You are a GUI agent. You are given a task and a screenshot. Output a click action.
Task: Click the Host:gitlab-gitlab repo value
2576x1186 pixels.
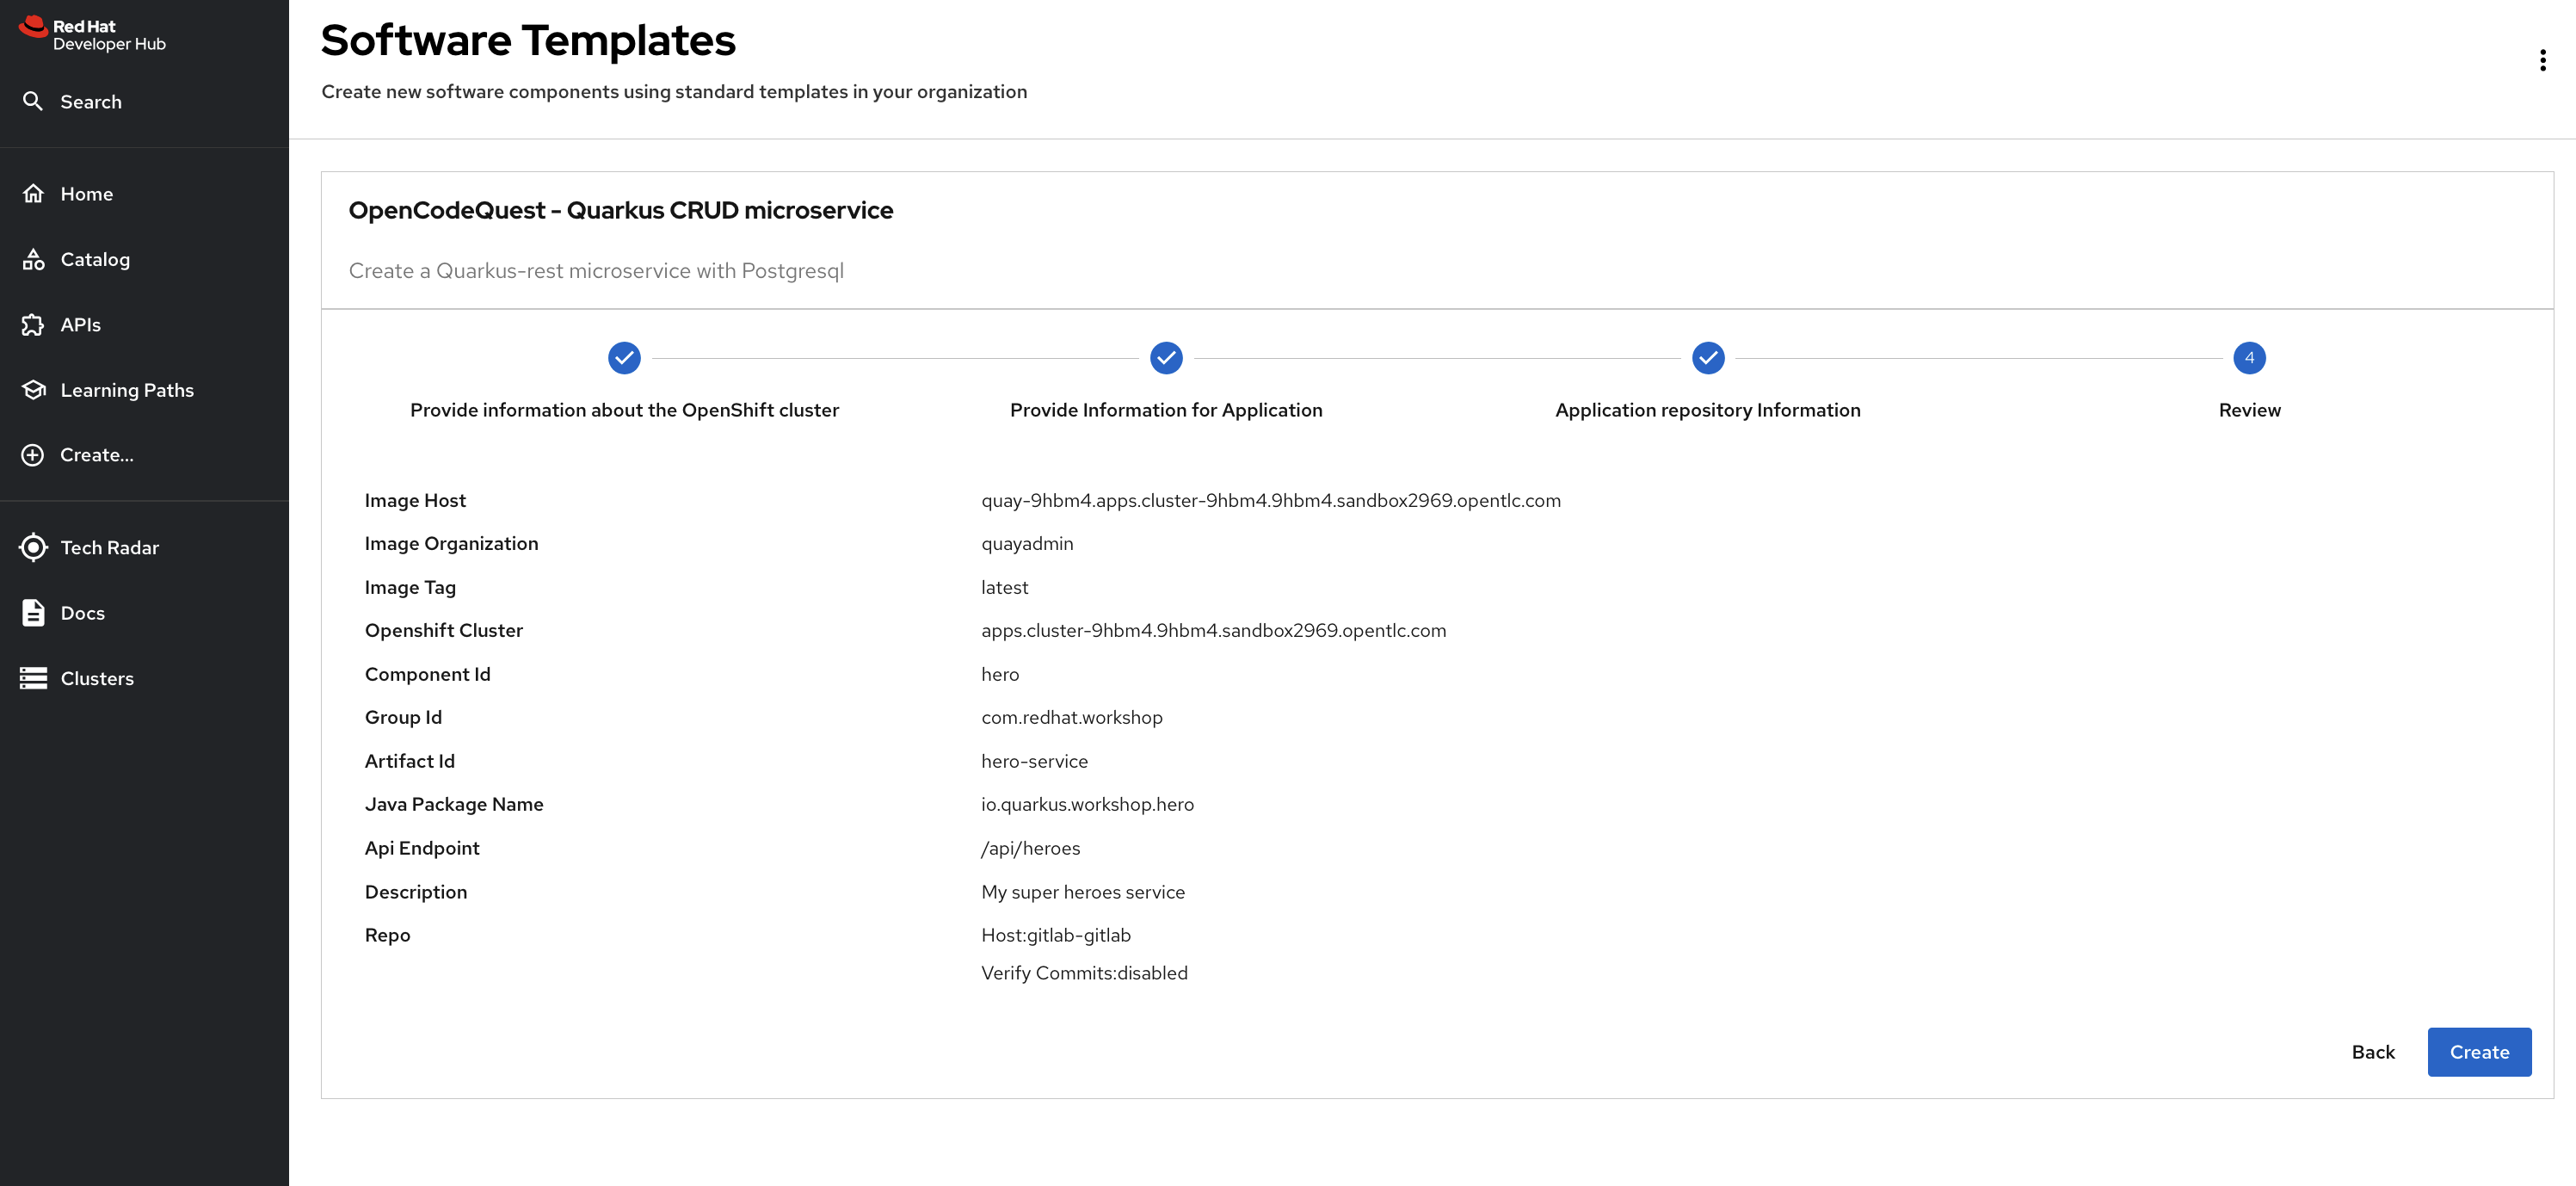pyautogui.click(x=1056, y=935)
